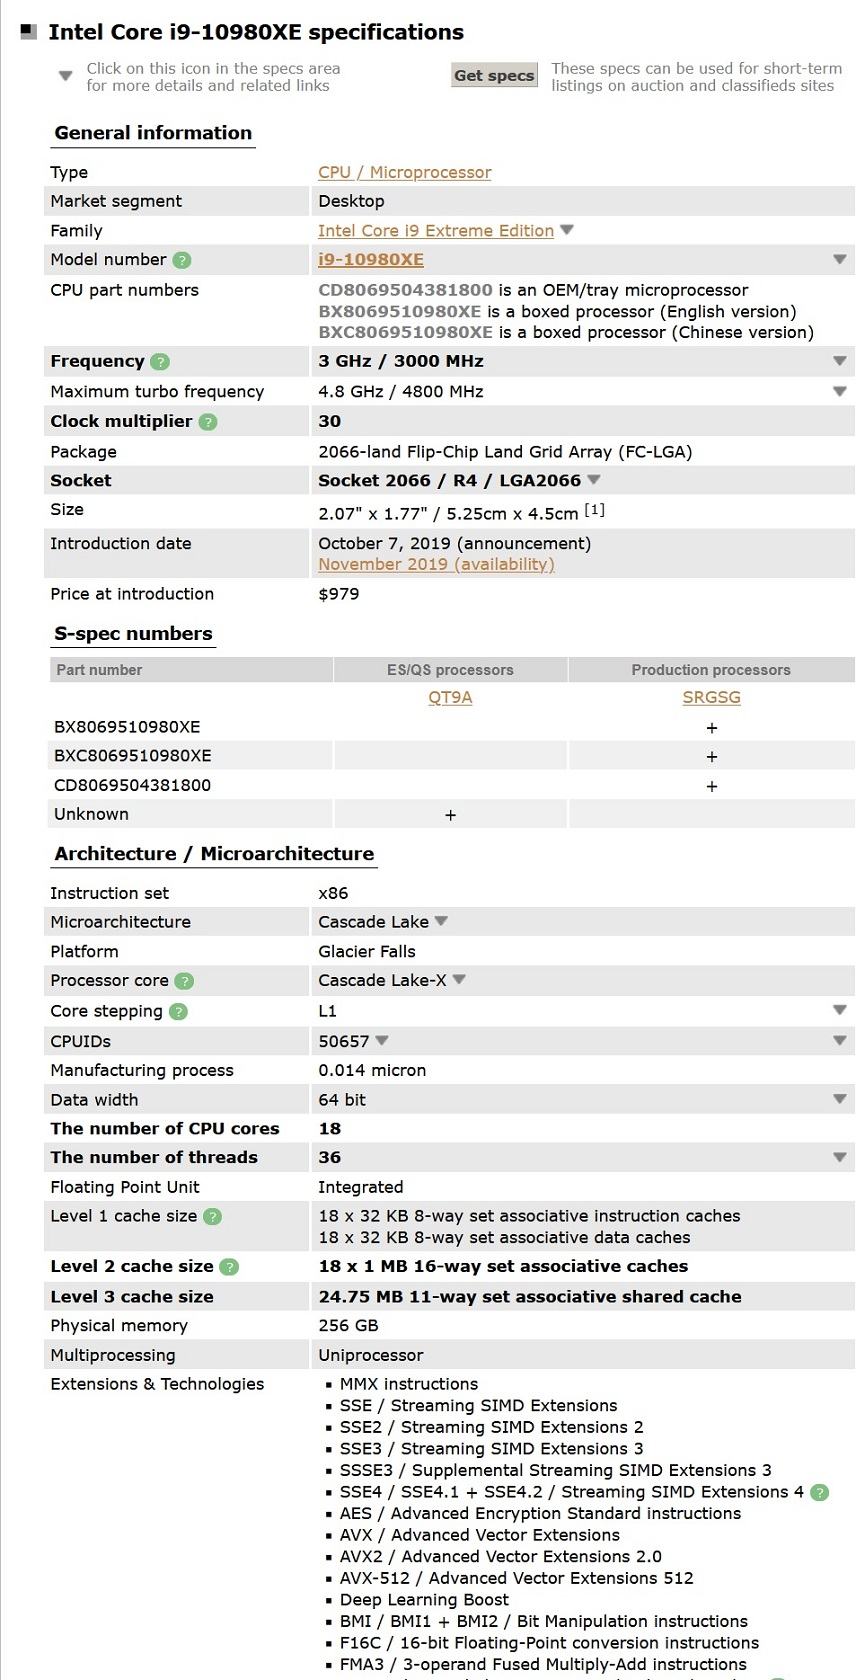Expand the Model number row details arrow

[840, 260]
